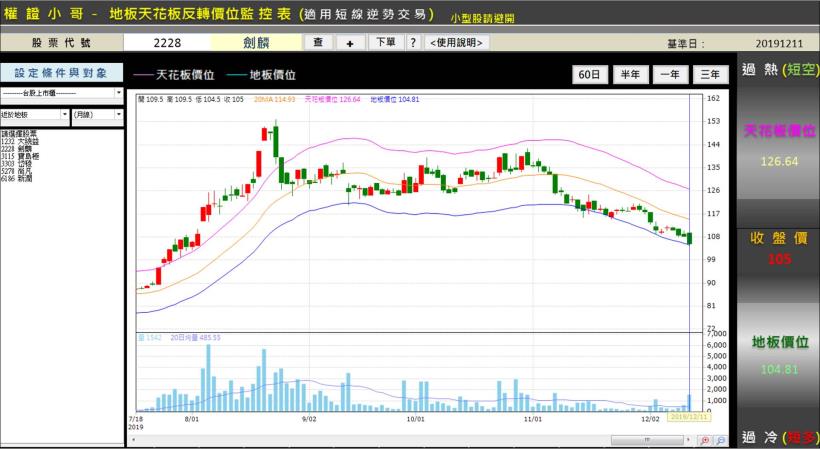Click the scrollbar left arrow under chart
The height and width of the screenshot is (449, 820).
click(134, 440)
